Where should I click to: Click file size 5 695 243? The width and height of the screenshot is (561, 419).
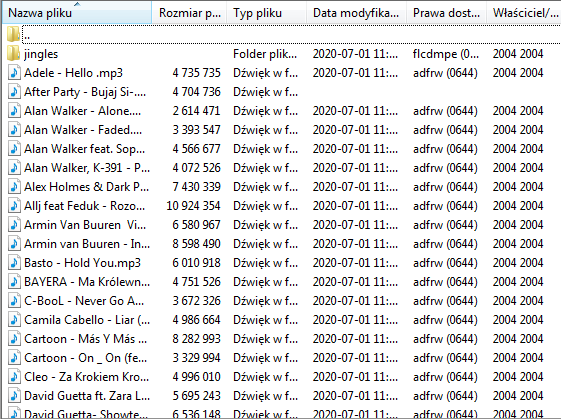click(196, 395)
